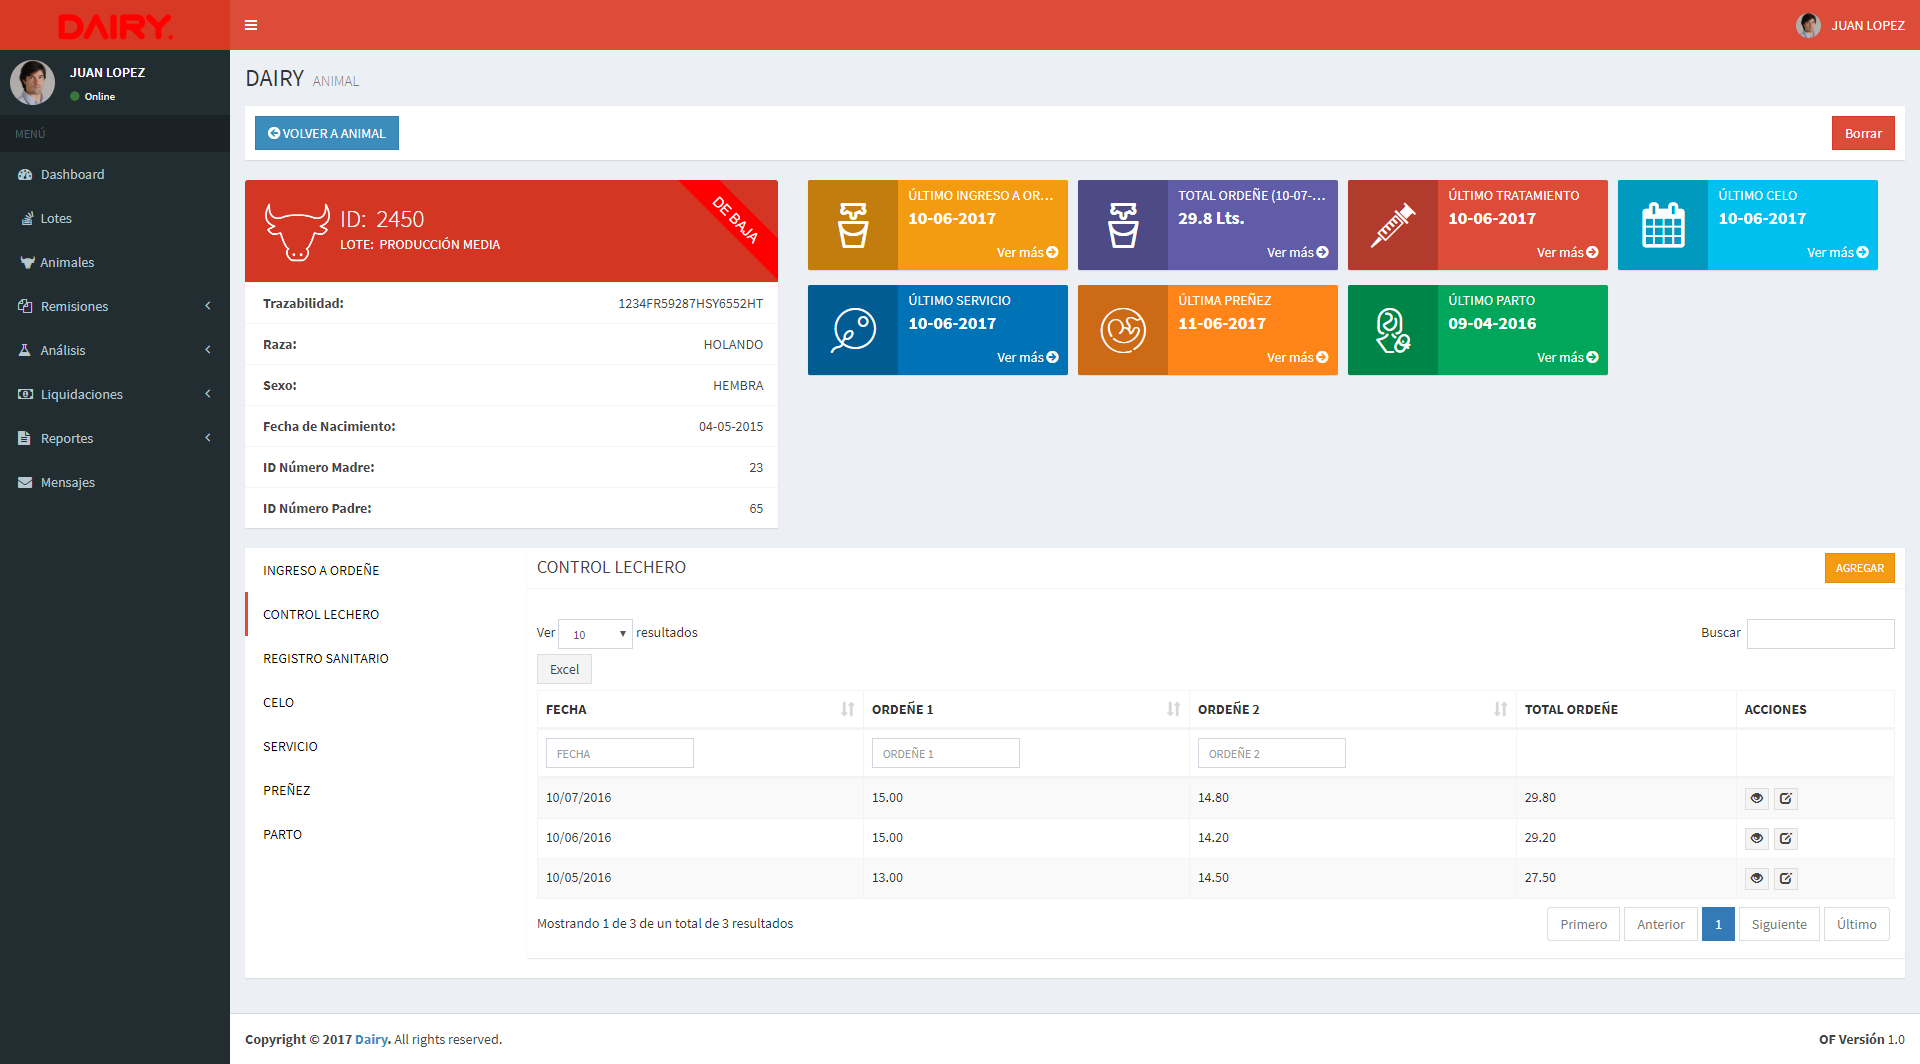Image resolution: width=1920 pixels, height=1064 pixels.
Task: Open the results-per-page dropdown
Action: coord(595,634)
